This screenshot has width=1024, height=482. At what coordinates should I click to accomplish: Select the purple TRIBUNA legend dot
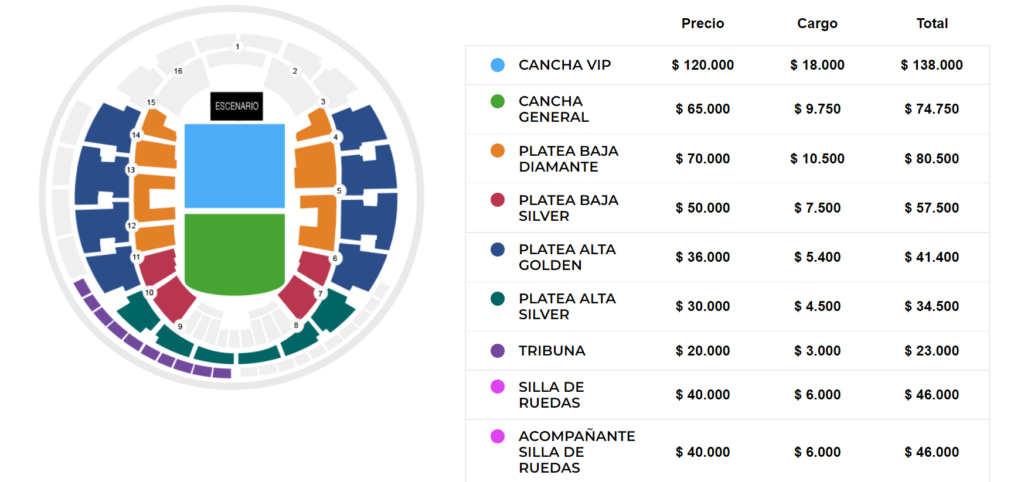pos(498,351)
